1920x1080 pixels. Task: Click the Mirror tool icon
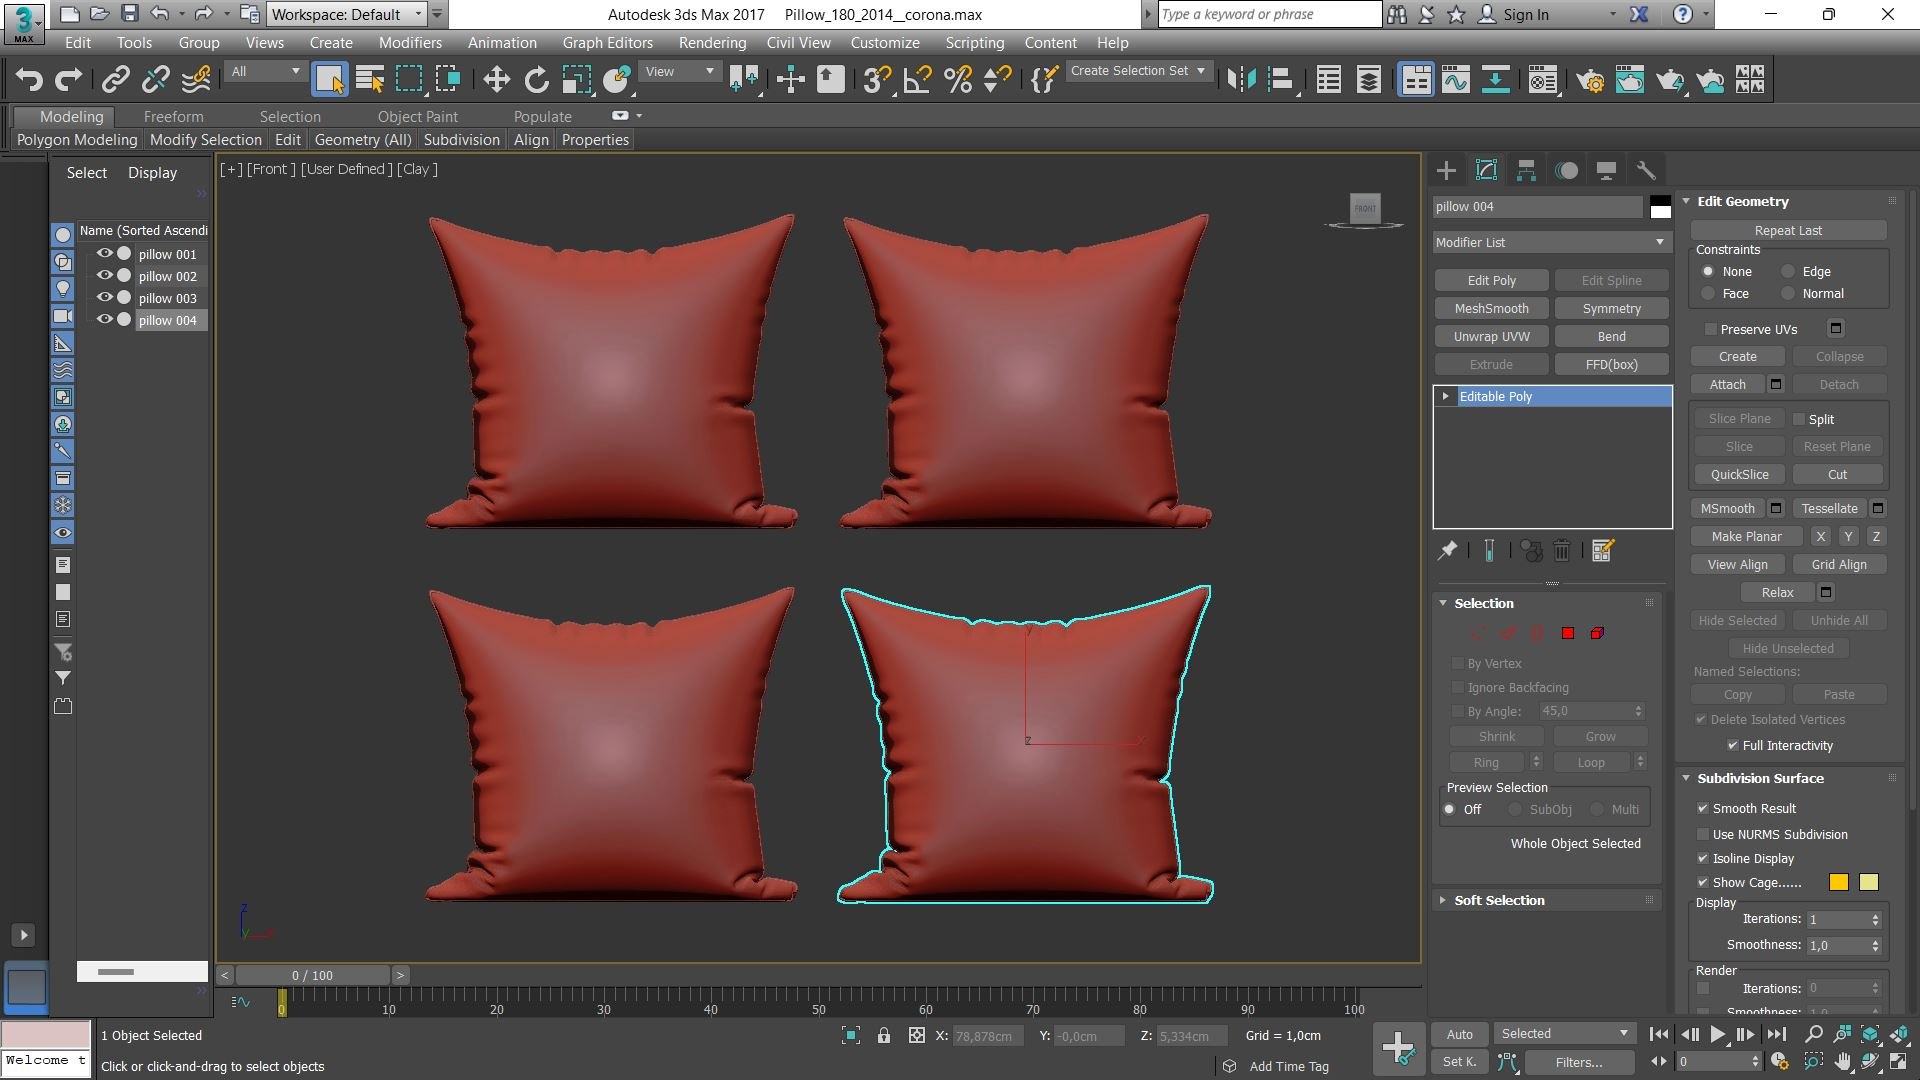click(x=1241, y=80)
